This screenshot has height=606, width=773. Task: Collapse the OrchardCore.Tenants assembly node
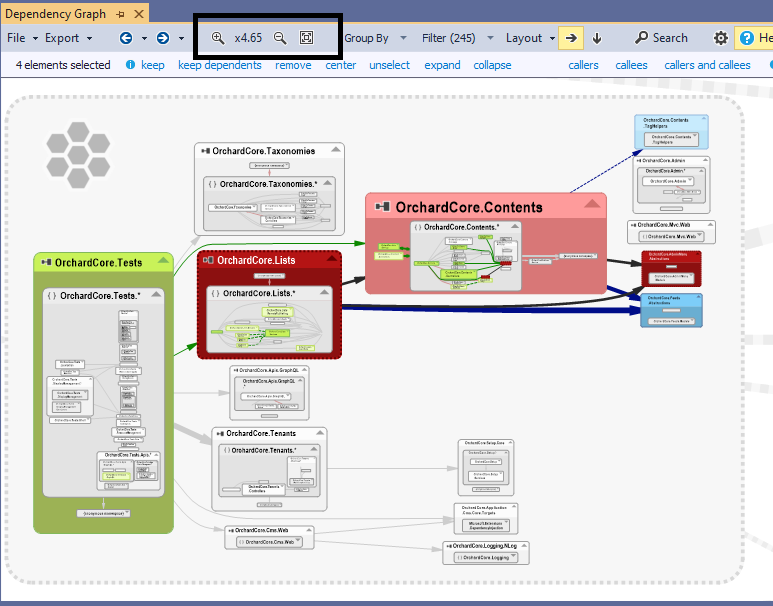tap(320, 432)
